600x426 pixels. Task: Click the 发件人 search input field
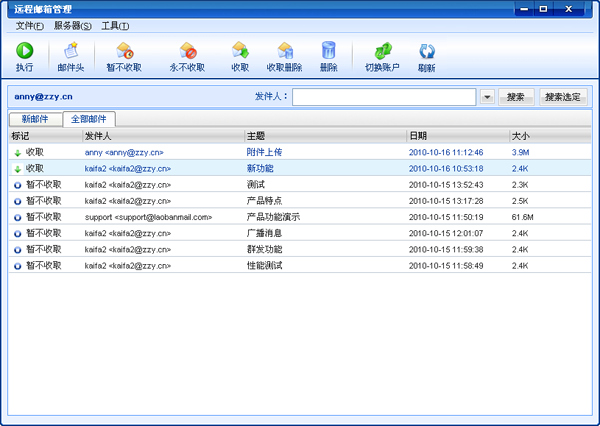(x=383, y=97)
